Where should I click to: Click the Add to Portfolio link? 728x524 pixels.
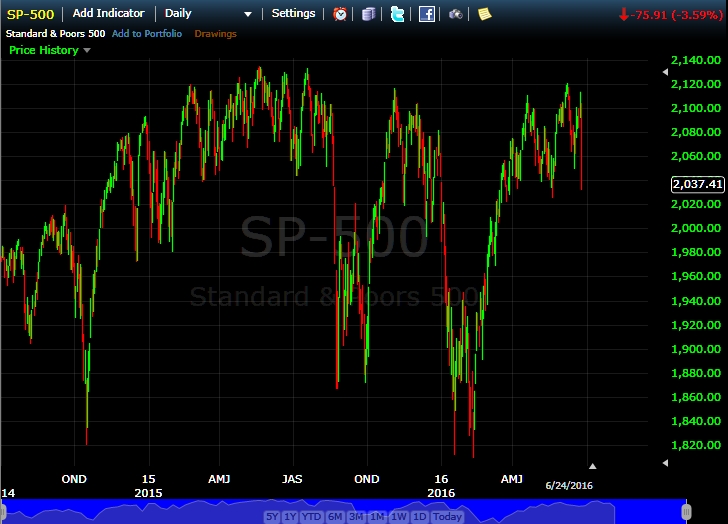pyautogui.click(x=147, y=34)
